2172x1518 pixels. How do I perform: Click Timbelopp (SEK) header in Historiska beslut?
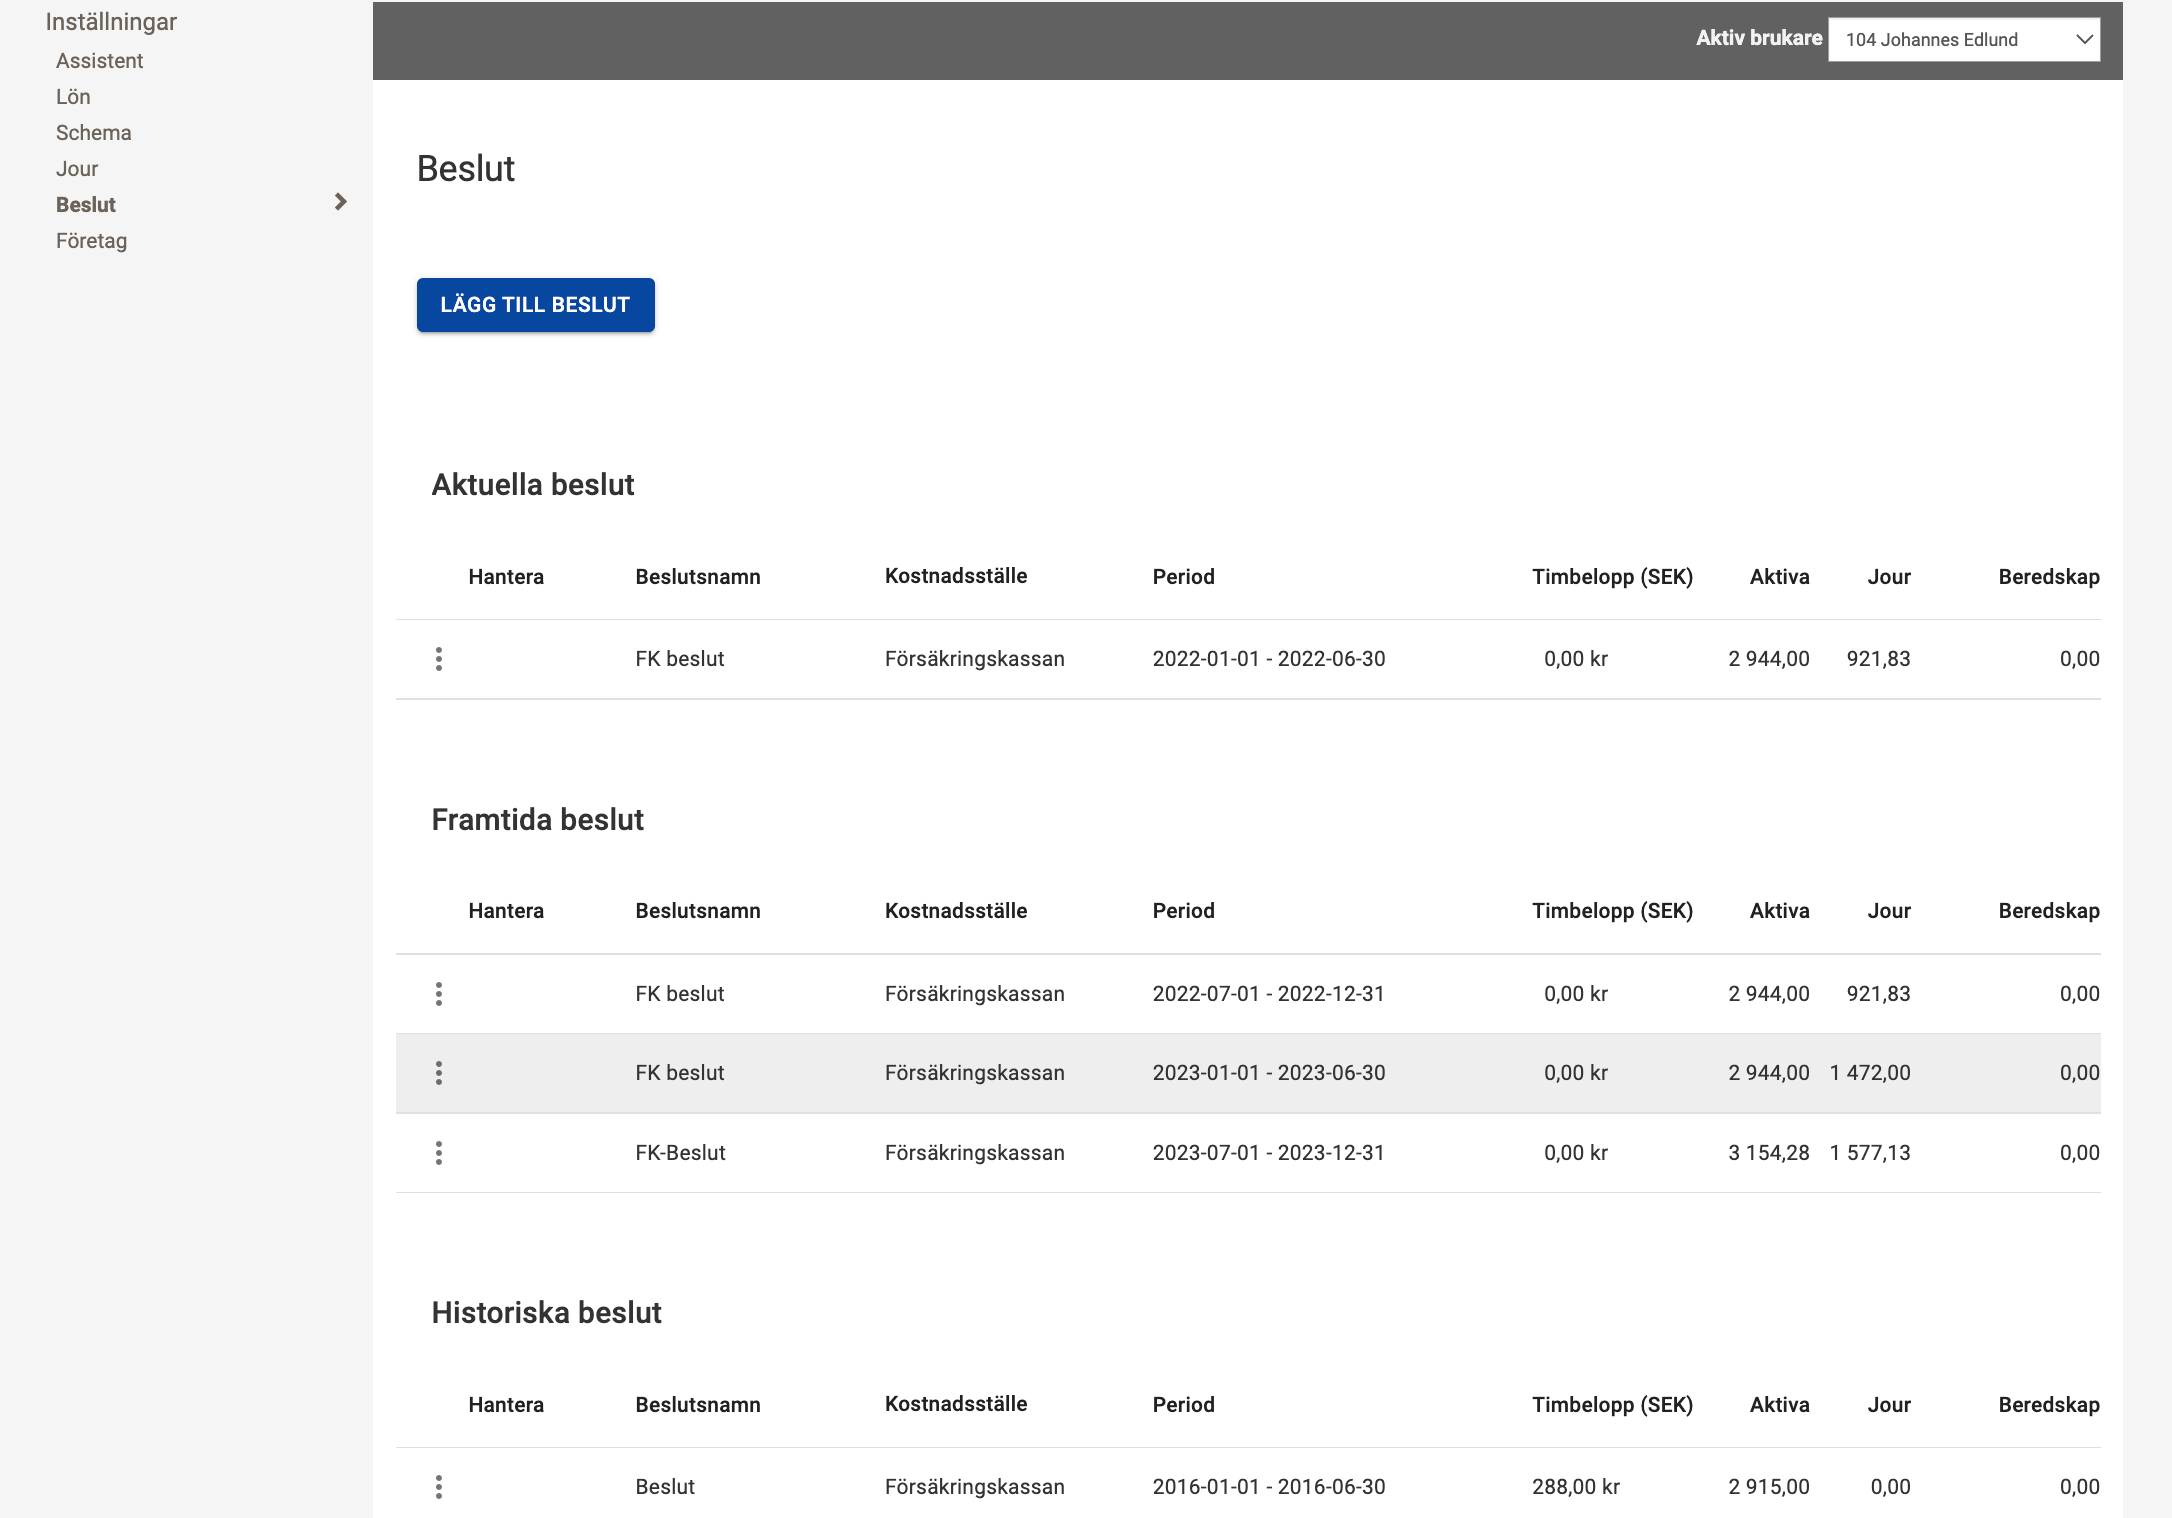(1612, 1405)
